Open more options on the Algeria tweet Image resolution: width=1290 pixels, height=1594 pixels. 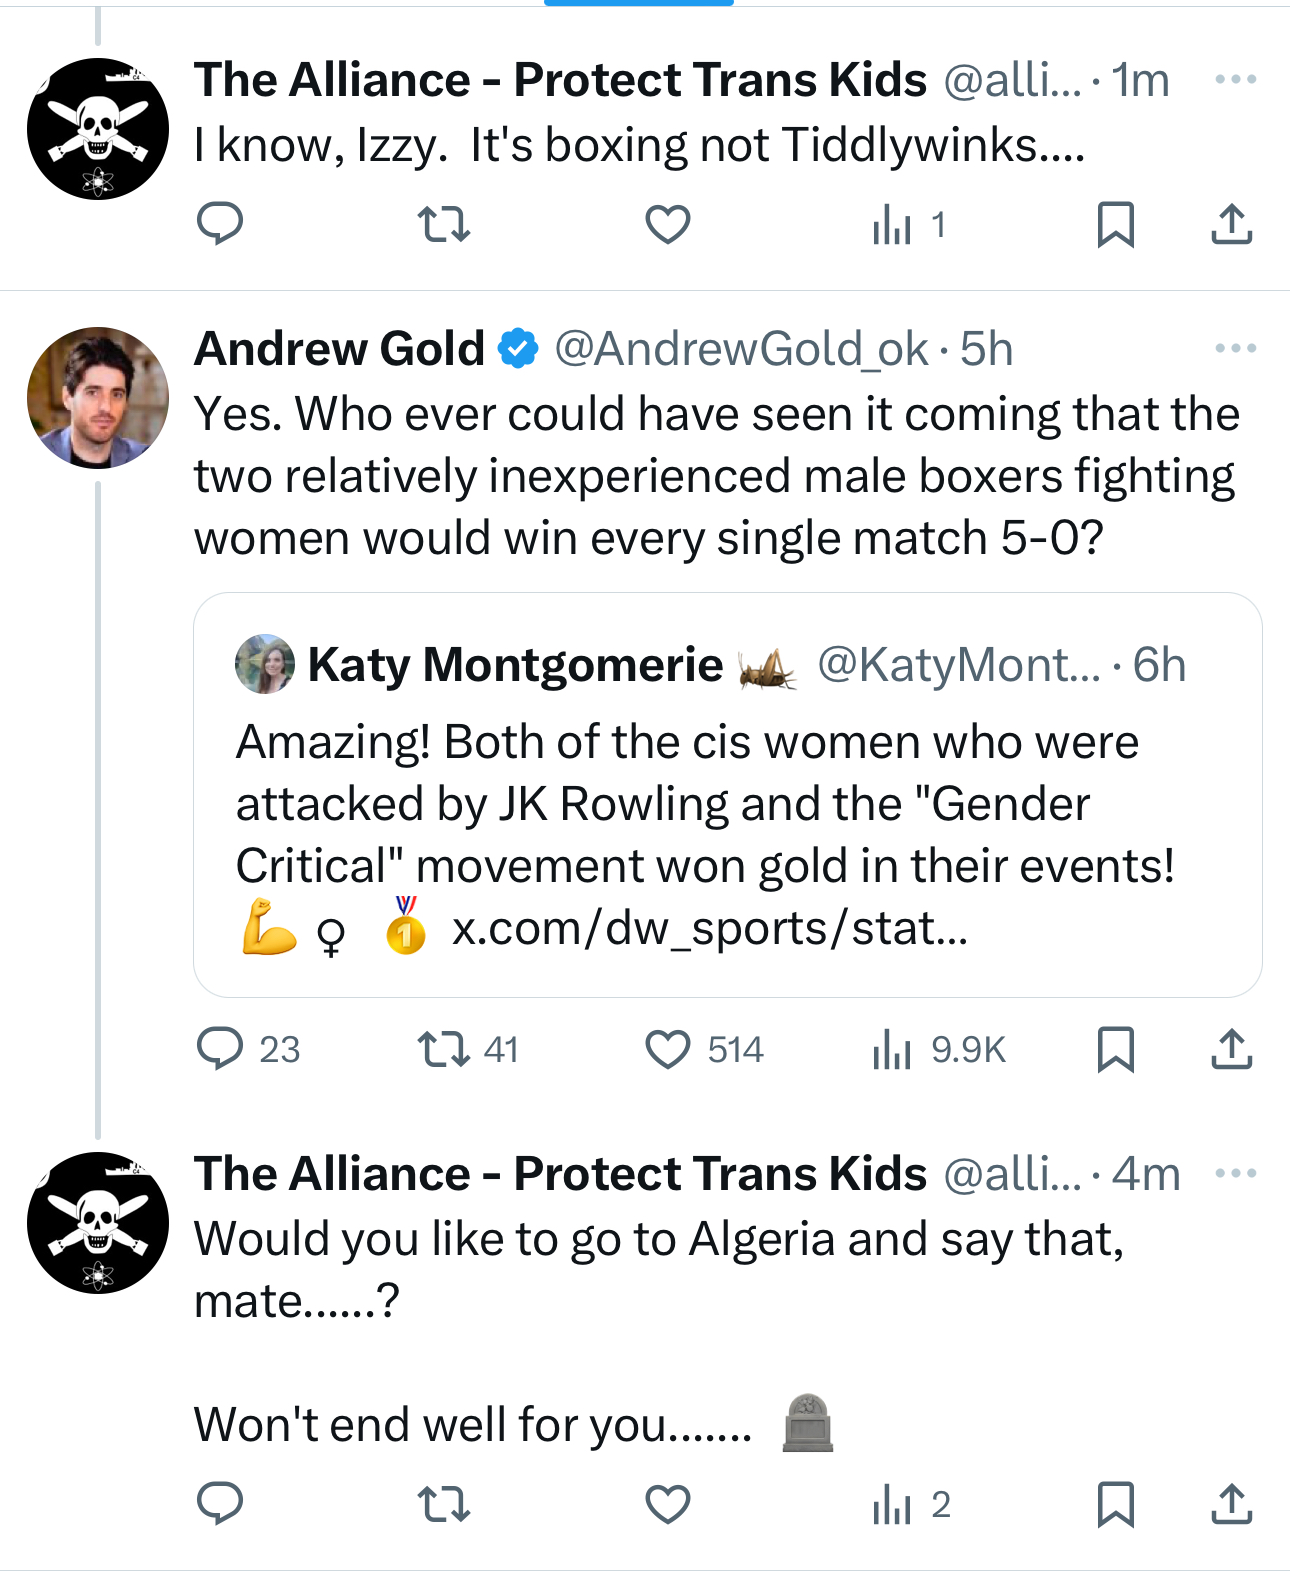point(1236,1173)
